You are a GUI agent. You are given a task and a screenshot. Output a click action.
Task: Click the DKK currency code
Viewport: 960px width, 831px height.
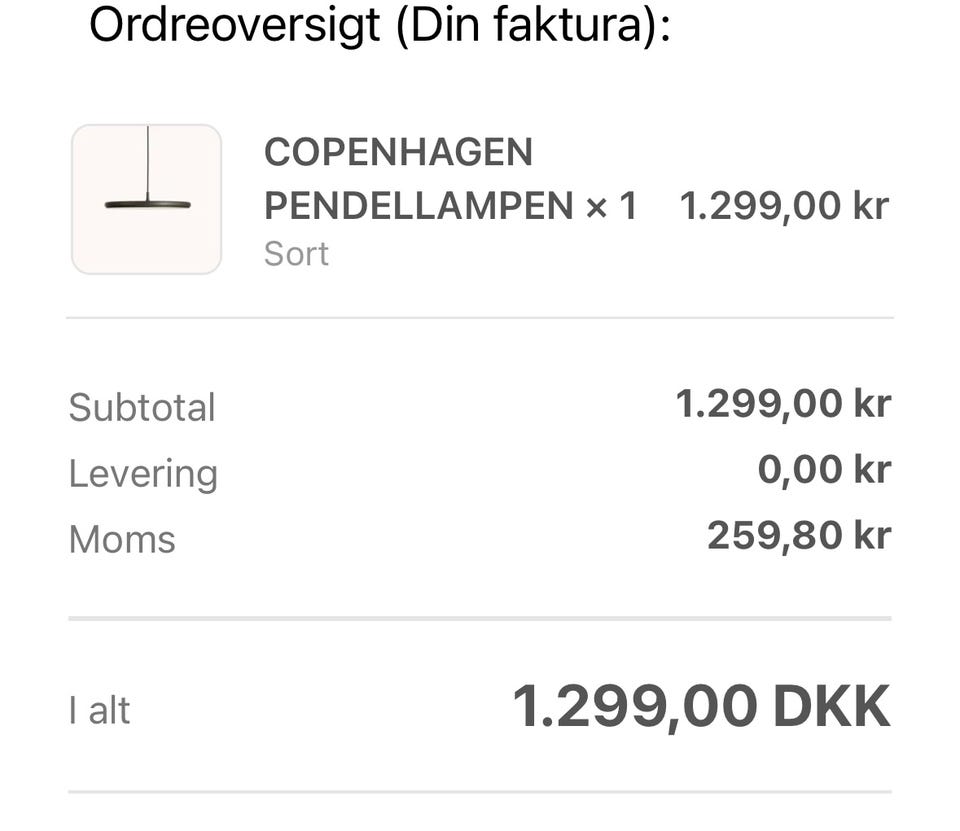point(831,707)
